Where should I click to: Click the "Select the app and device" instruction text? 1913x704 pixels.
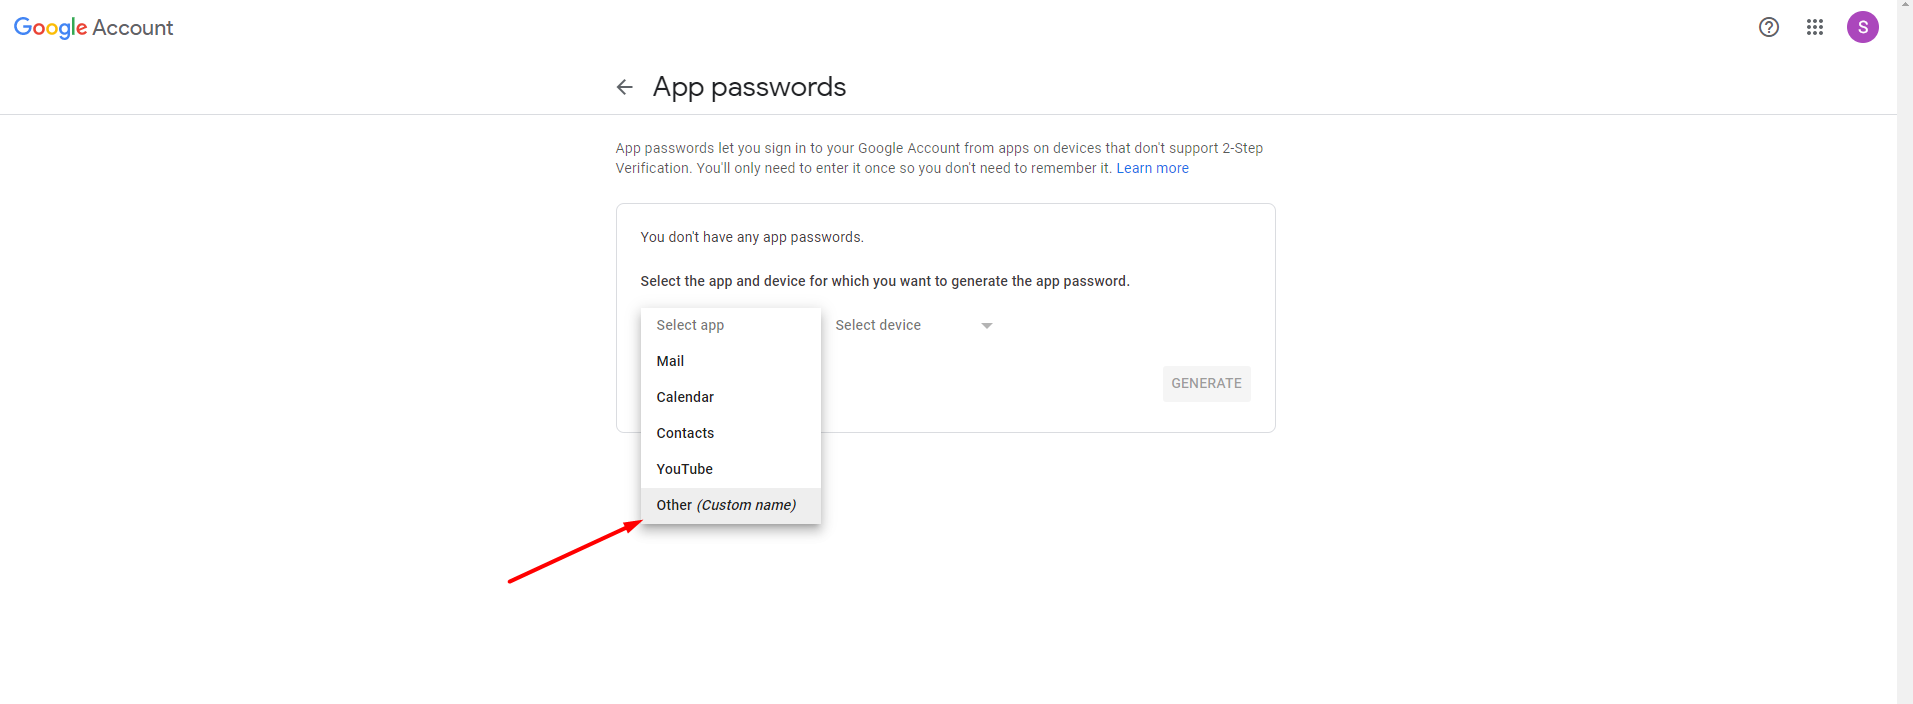pyautogui.click(x=885, y=281)
